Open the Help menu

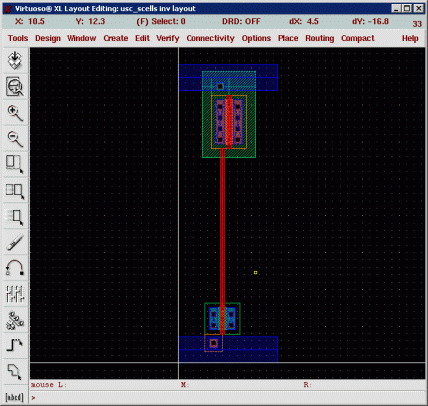point(410,38)
